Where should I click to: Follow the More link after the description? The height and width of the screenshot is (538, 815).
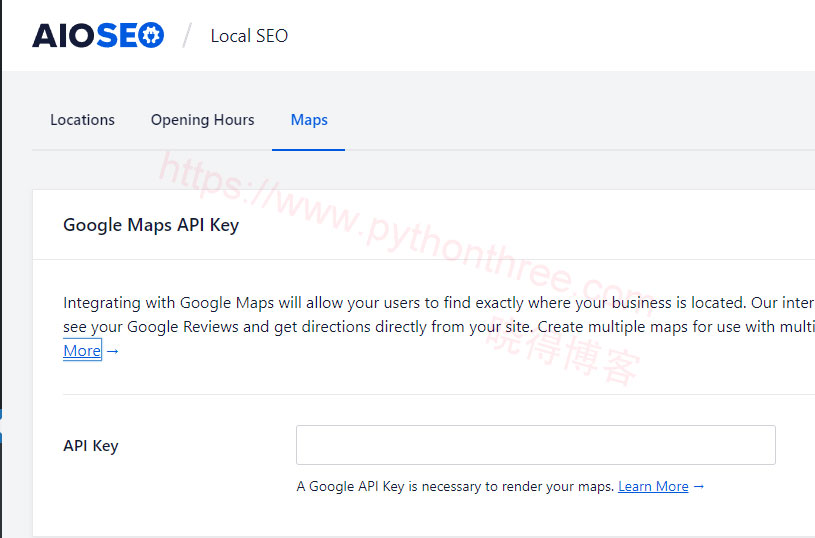82,351
